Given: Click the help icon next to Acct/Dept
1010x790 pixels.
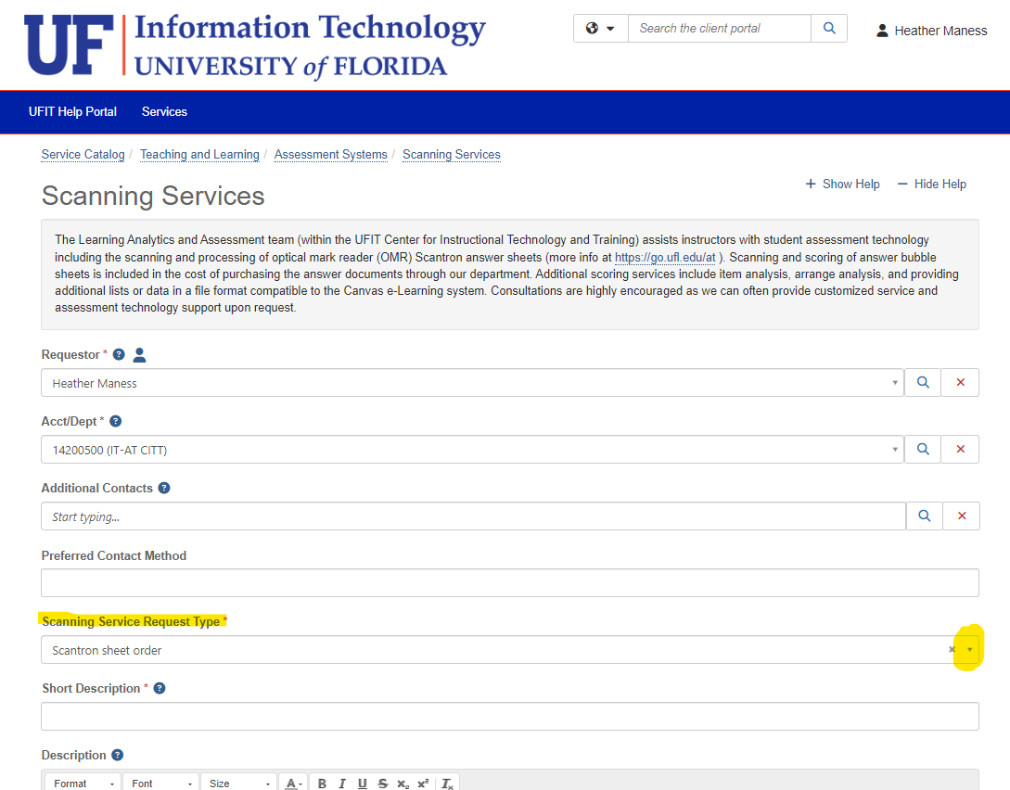Looking at the screenshot, I should pyautogui.click(x=115, y=421).
